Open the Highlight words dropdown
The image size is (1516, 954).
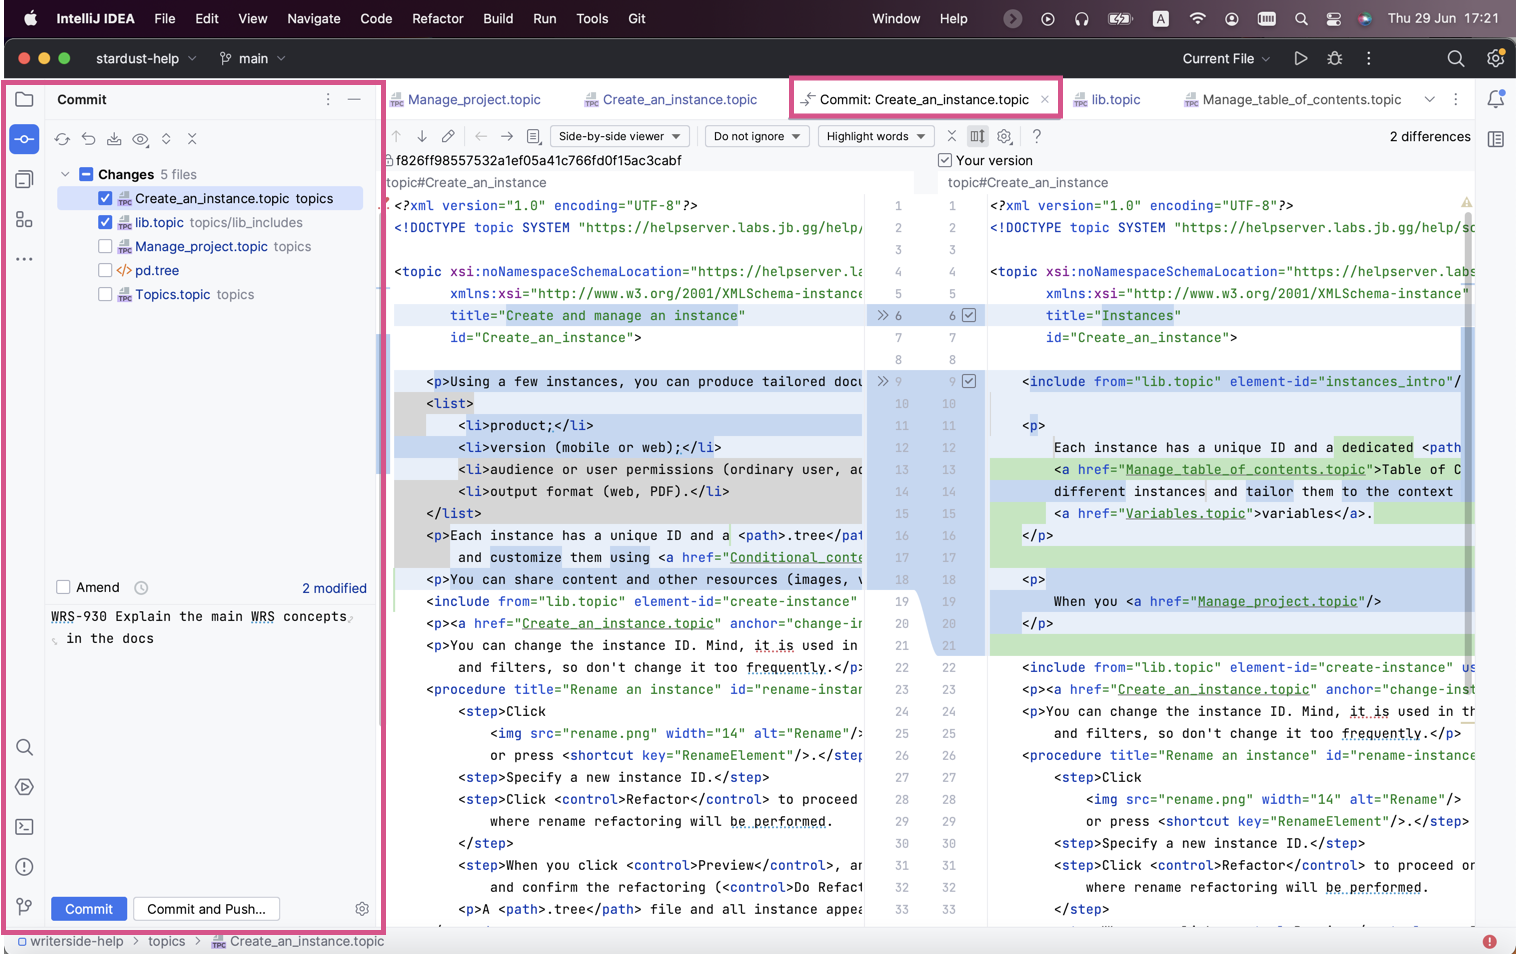point(875,136)
